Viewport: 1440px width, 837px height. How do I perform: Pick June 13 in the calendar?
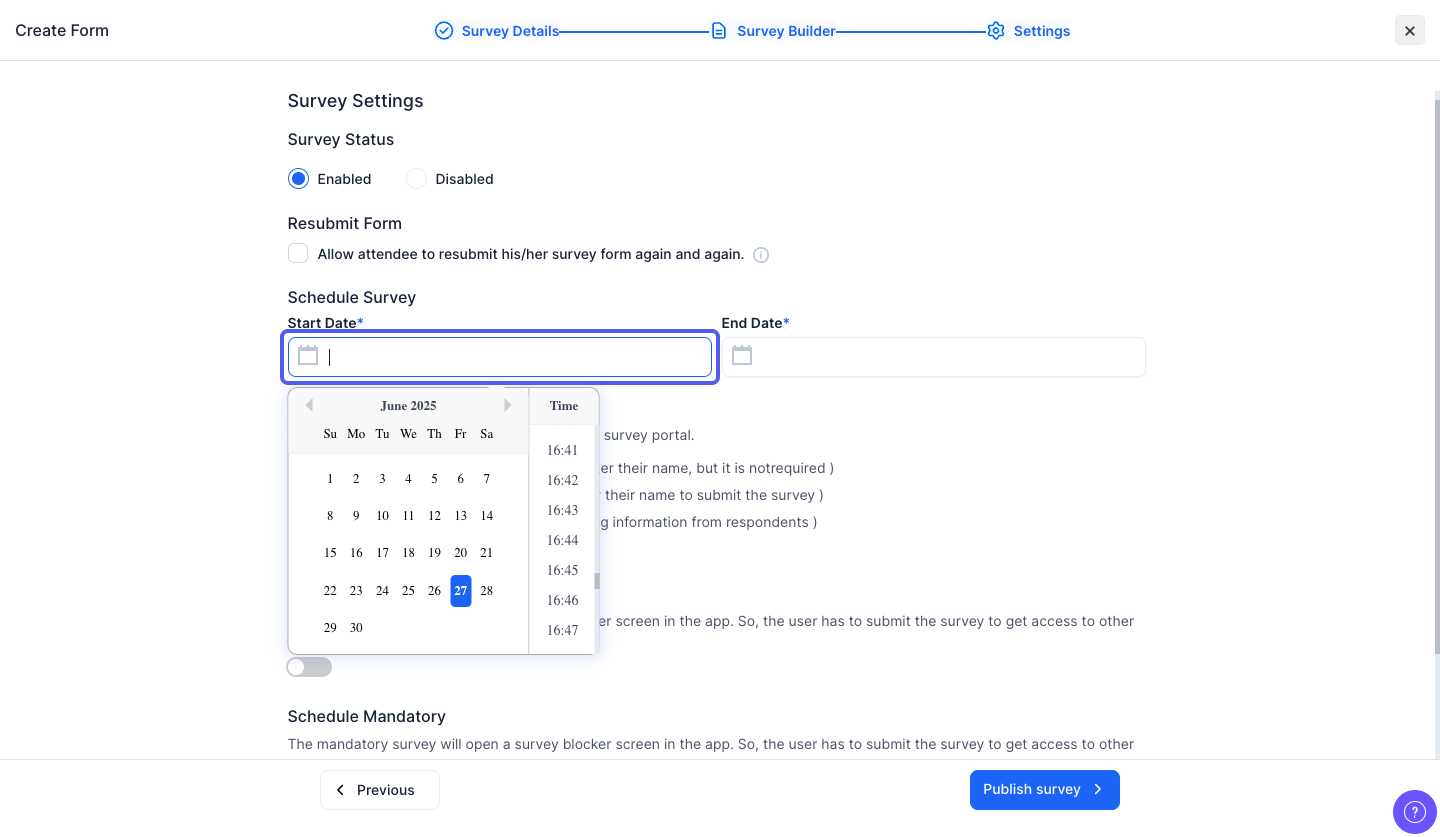(x=461, y=516)
